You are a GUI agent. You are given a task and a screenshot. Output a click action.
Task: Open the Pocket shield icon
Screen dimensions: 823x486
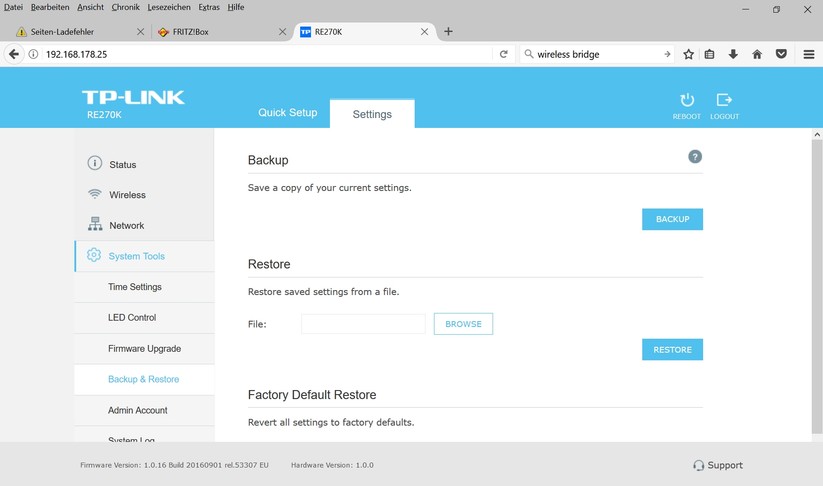(x=781, y=54)
